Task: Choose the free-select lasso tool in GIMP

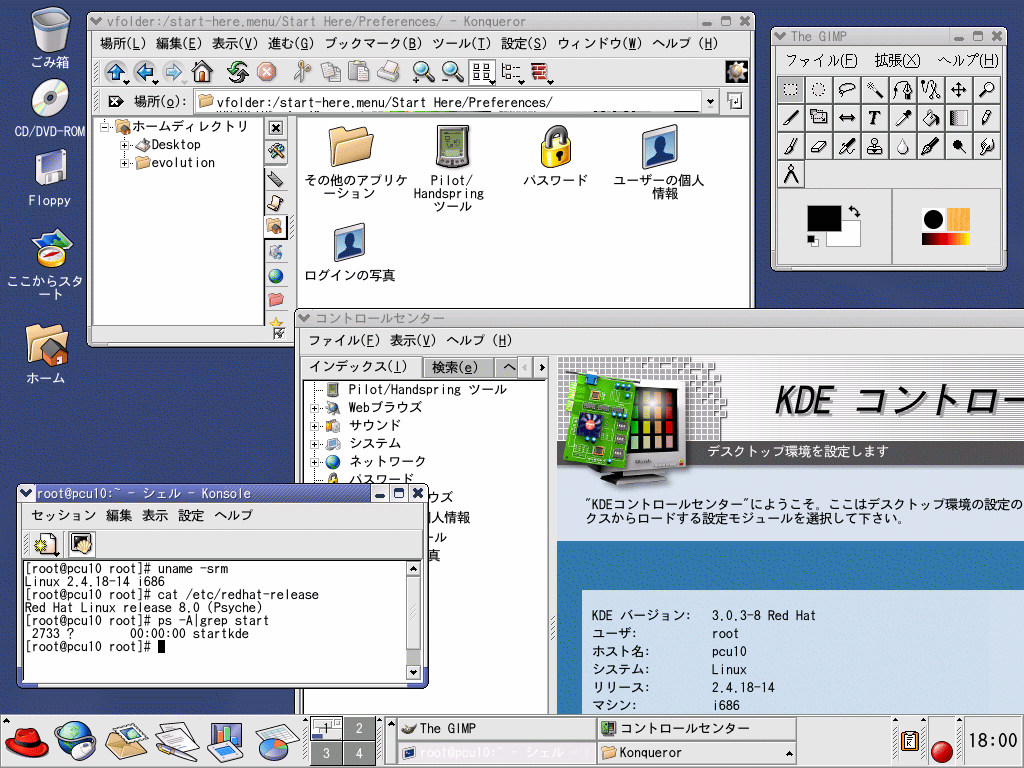Action: click(847, 89)
